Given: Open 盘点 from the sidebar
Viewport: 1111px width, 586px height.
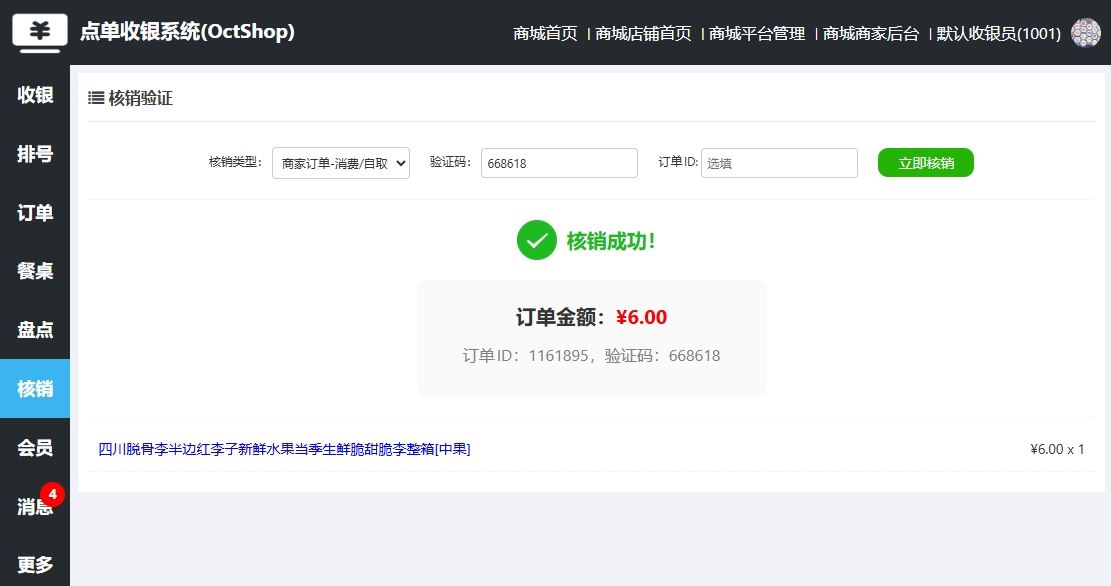Looking at the screenshot, I should 35,329.
